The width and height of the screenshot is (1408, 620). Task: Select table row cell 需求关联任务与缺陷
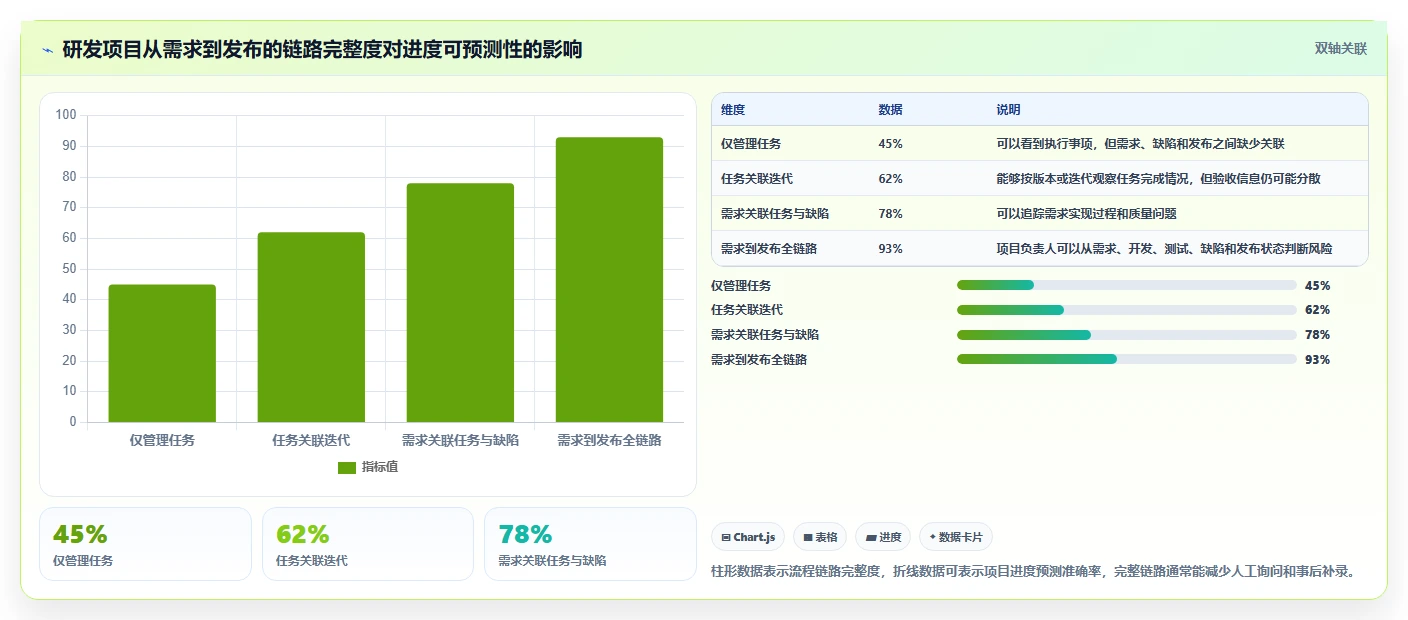coord(775,214)
